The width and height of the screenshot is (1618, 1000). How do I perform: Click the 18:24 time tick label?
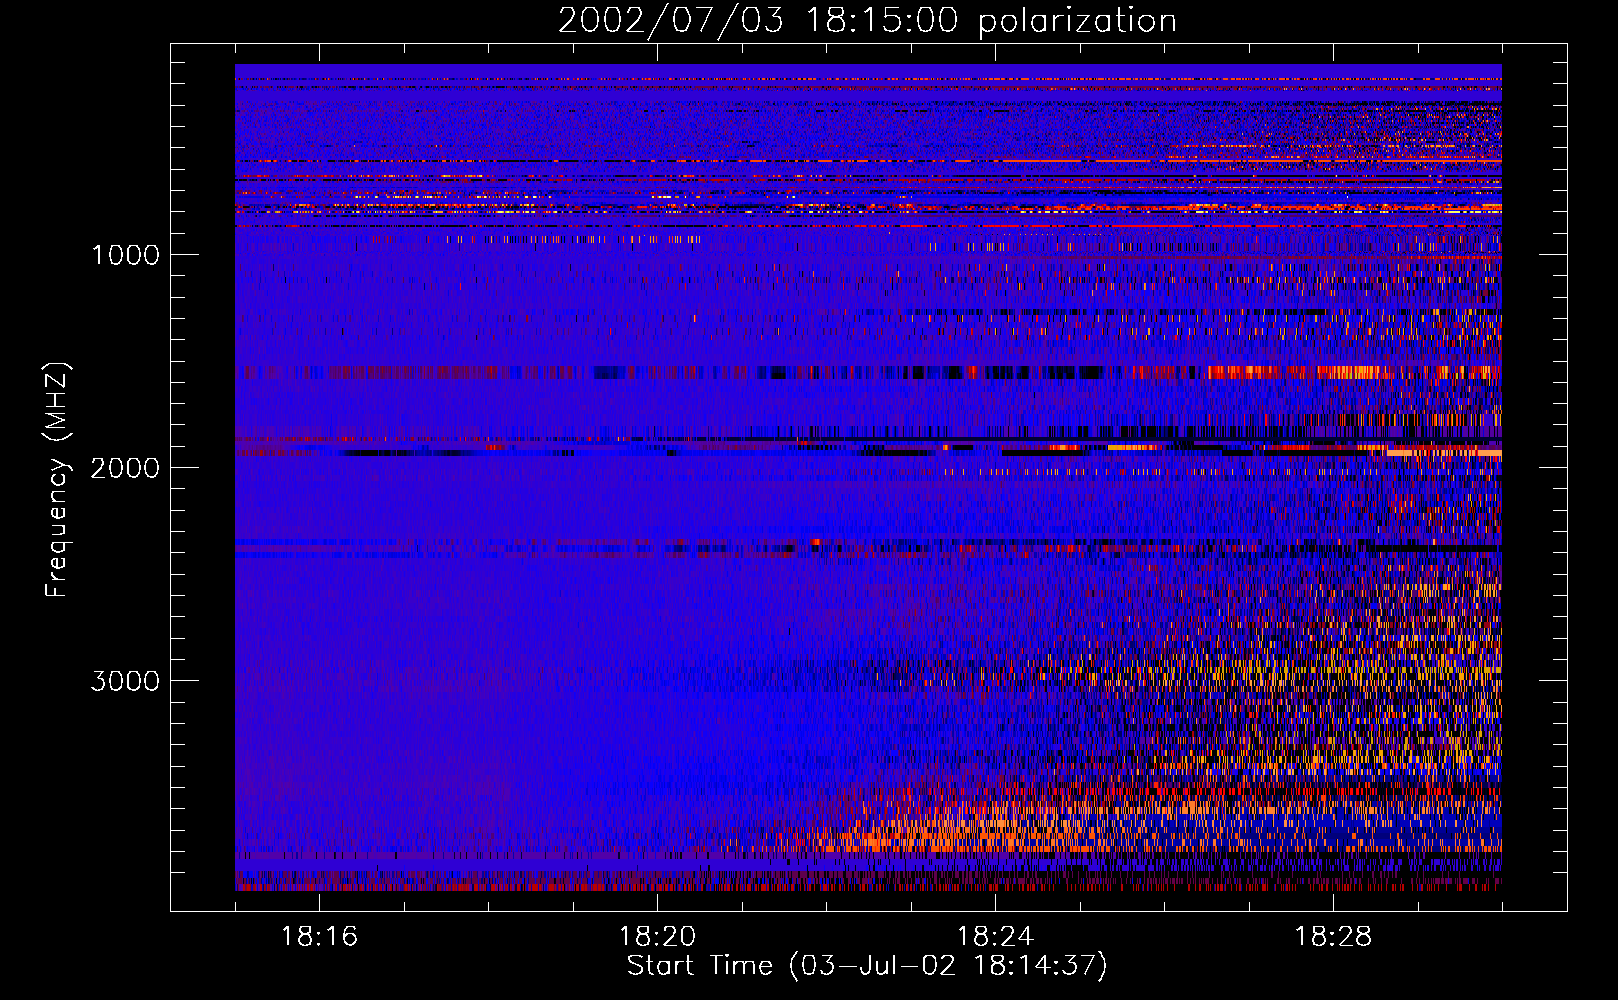(x=995, y=937)
